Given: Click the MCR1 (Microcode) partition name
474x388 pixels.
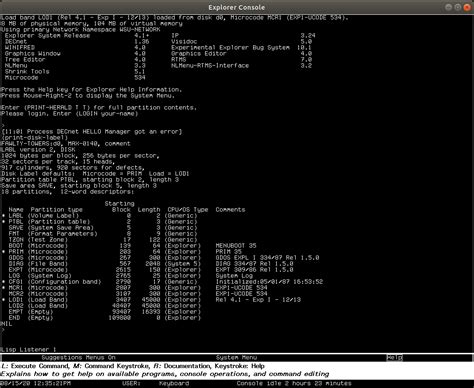Looking at the screenshot, I should 16,288.
